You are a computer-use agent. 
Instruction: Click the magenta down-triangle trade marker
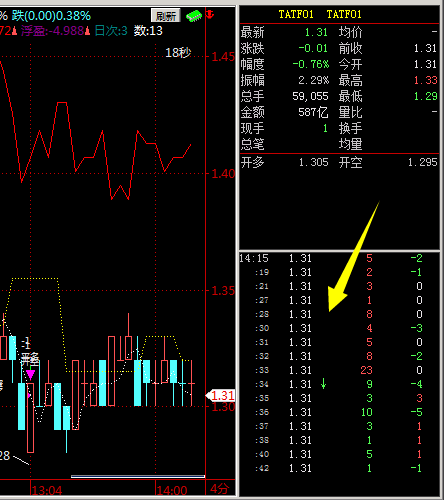(x=31, y=374)
